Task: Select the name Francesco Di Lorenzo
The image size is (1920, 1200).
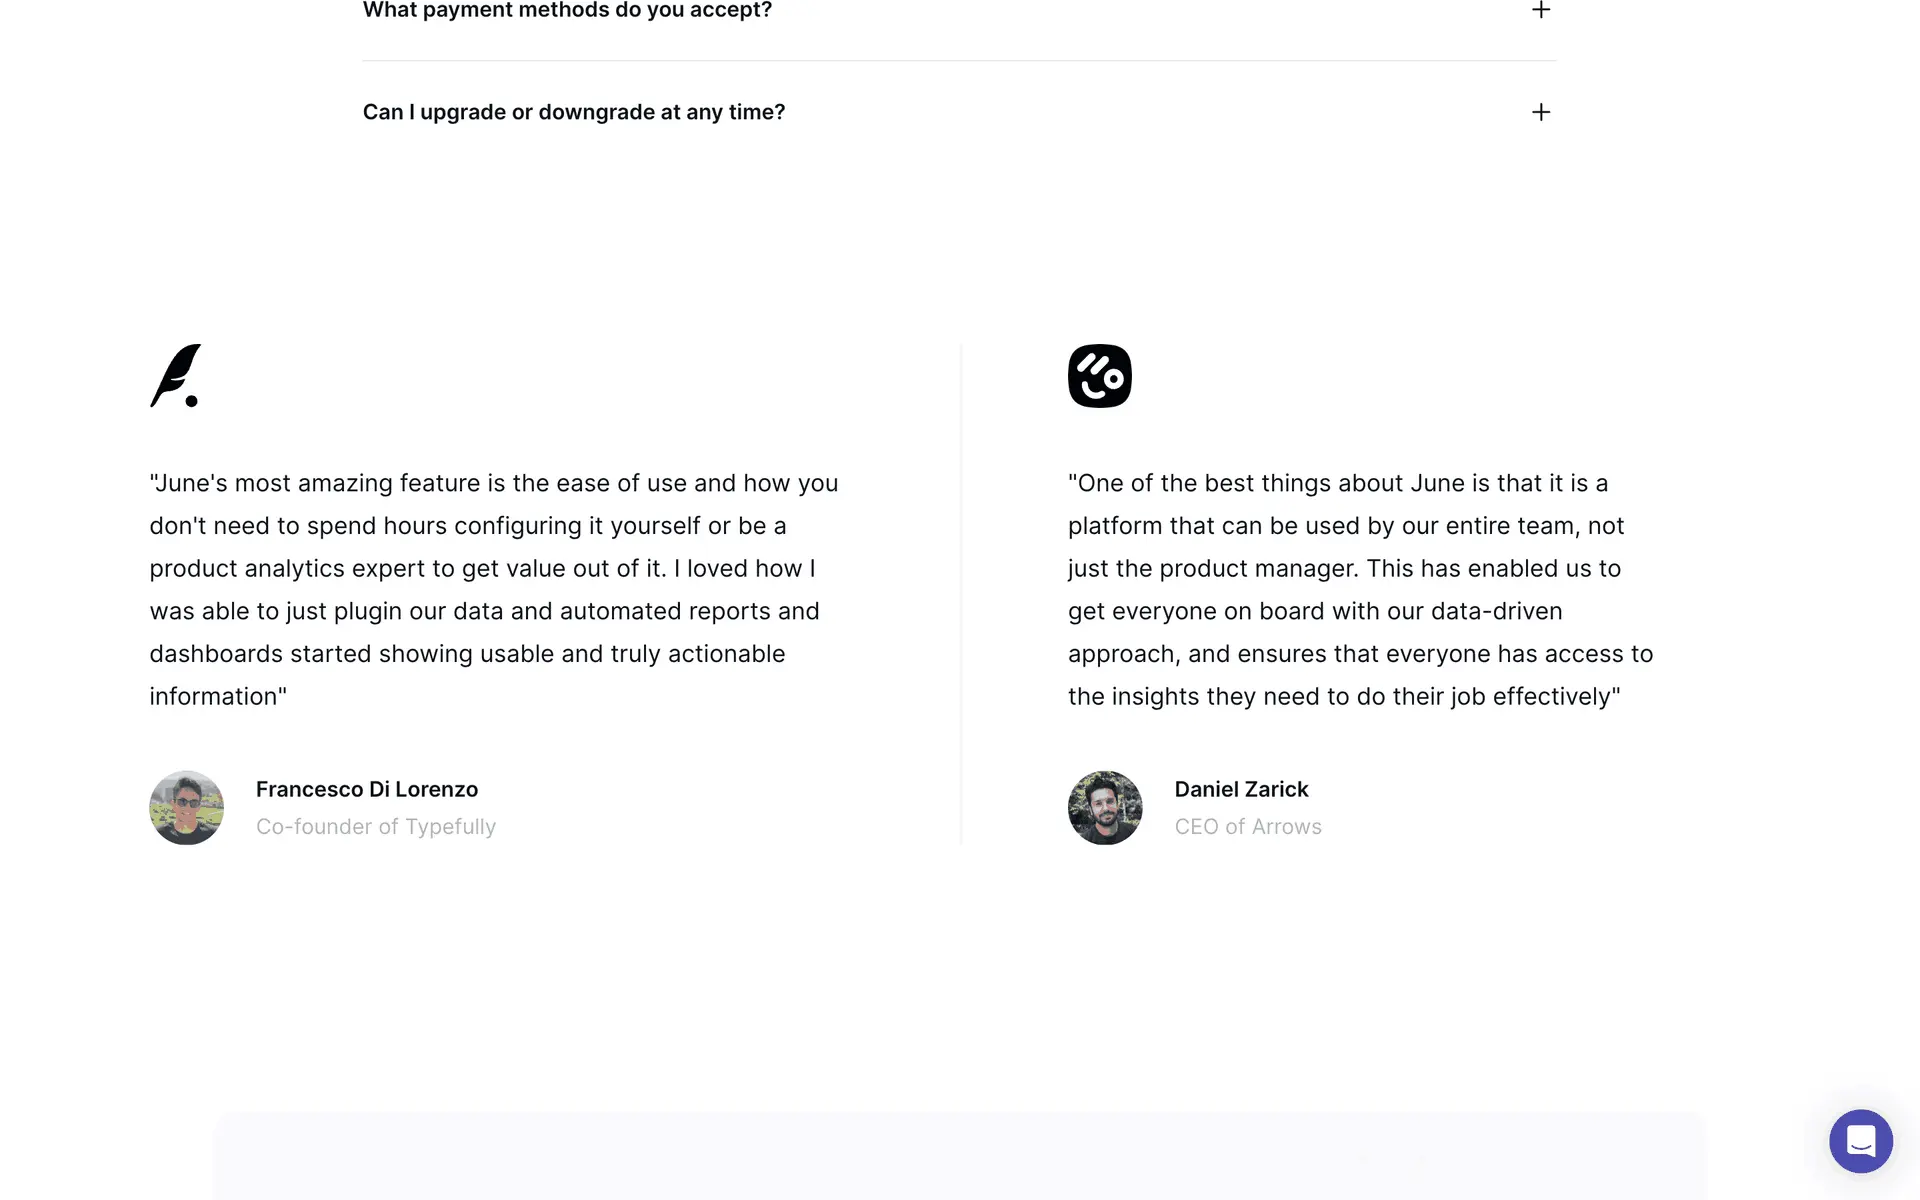Action: [366, 789]
